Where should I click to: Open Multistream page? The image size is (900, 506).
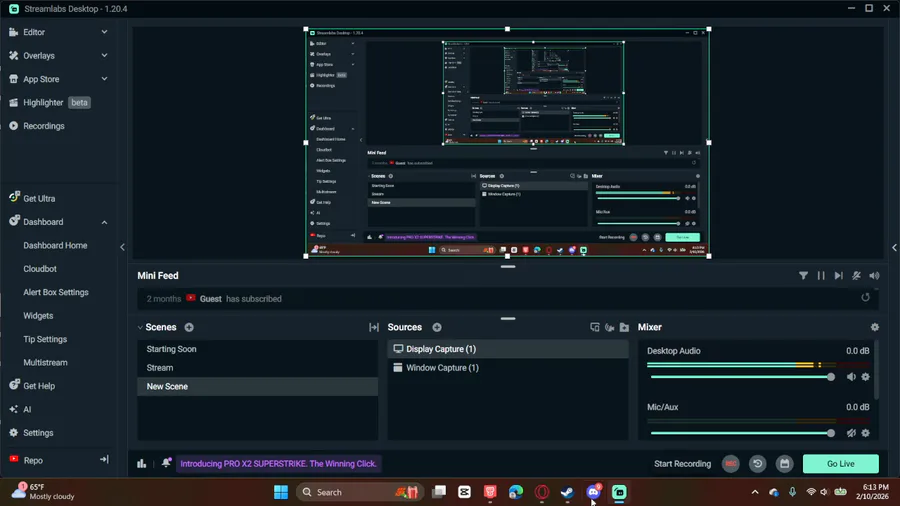(45, 363)
